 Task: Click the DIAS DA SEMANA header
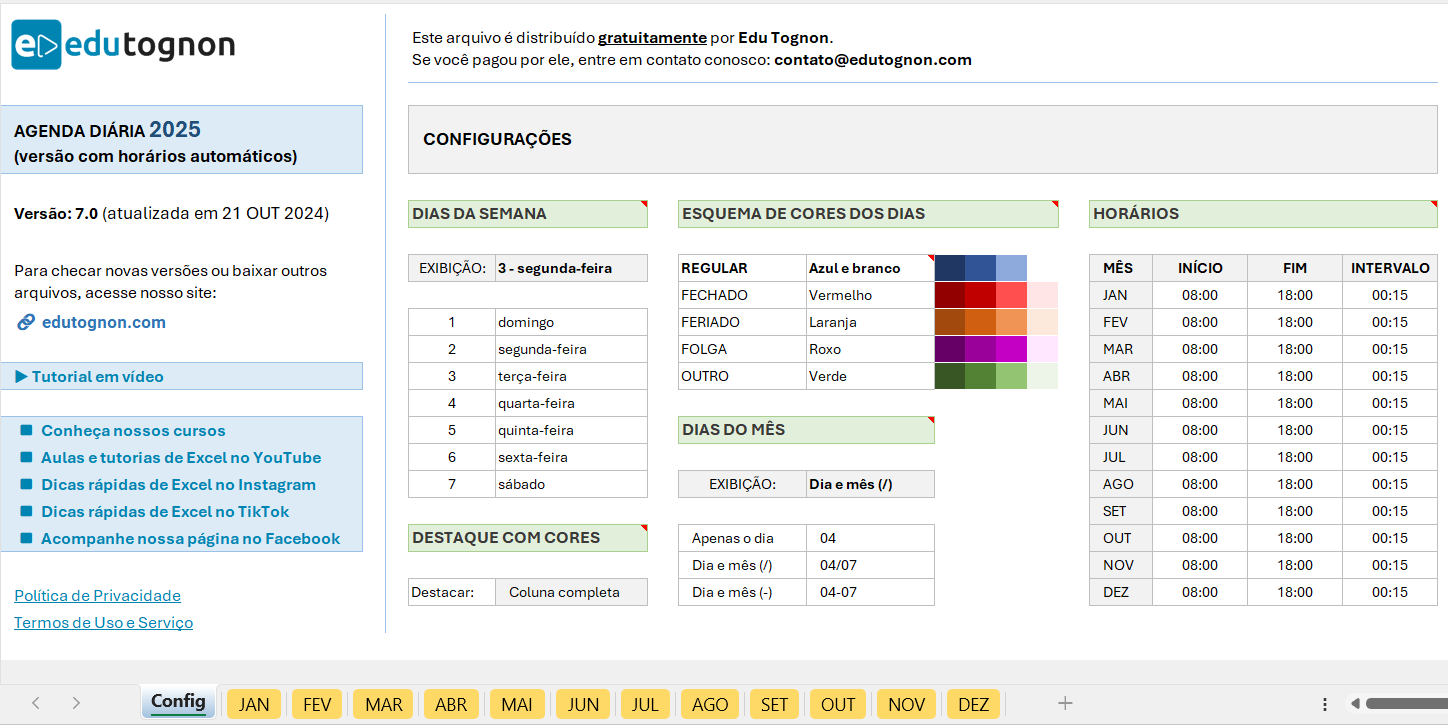click(528, 214)
